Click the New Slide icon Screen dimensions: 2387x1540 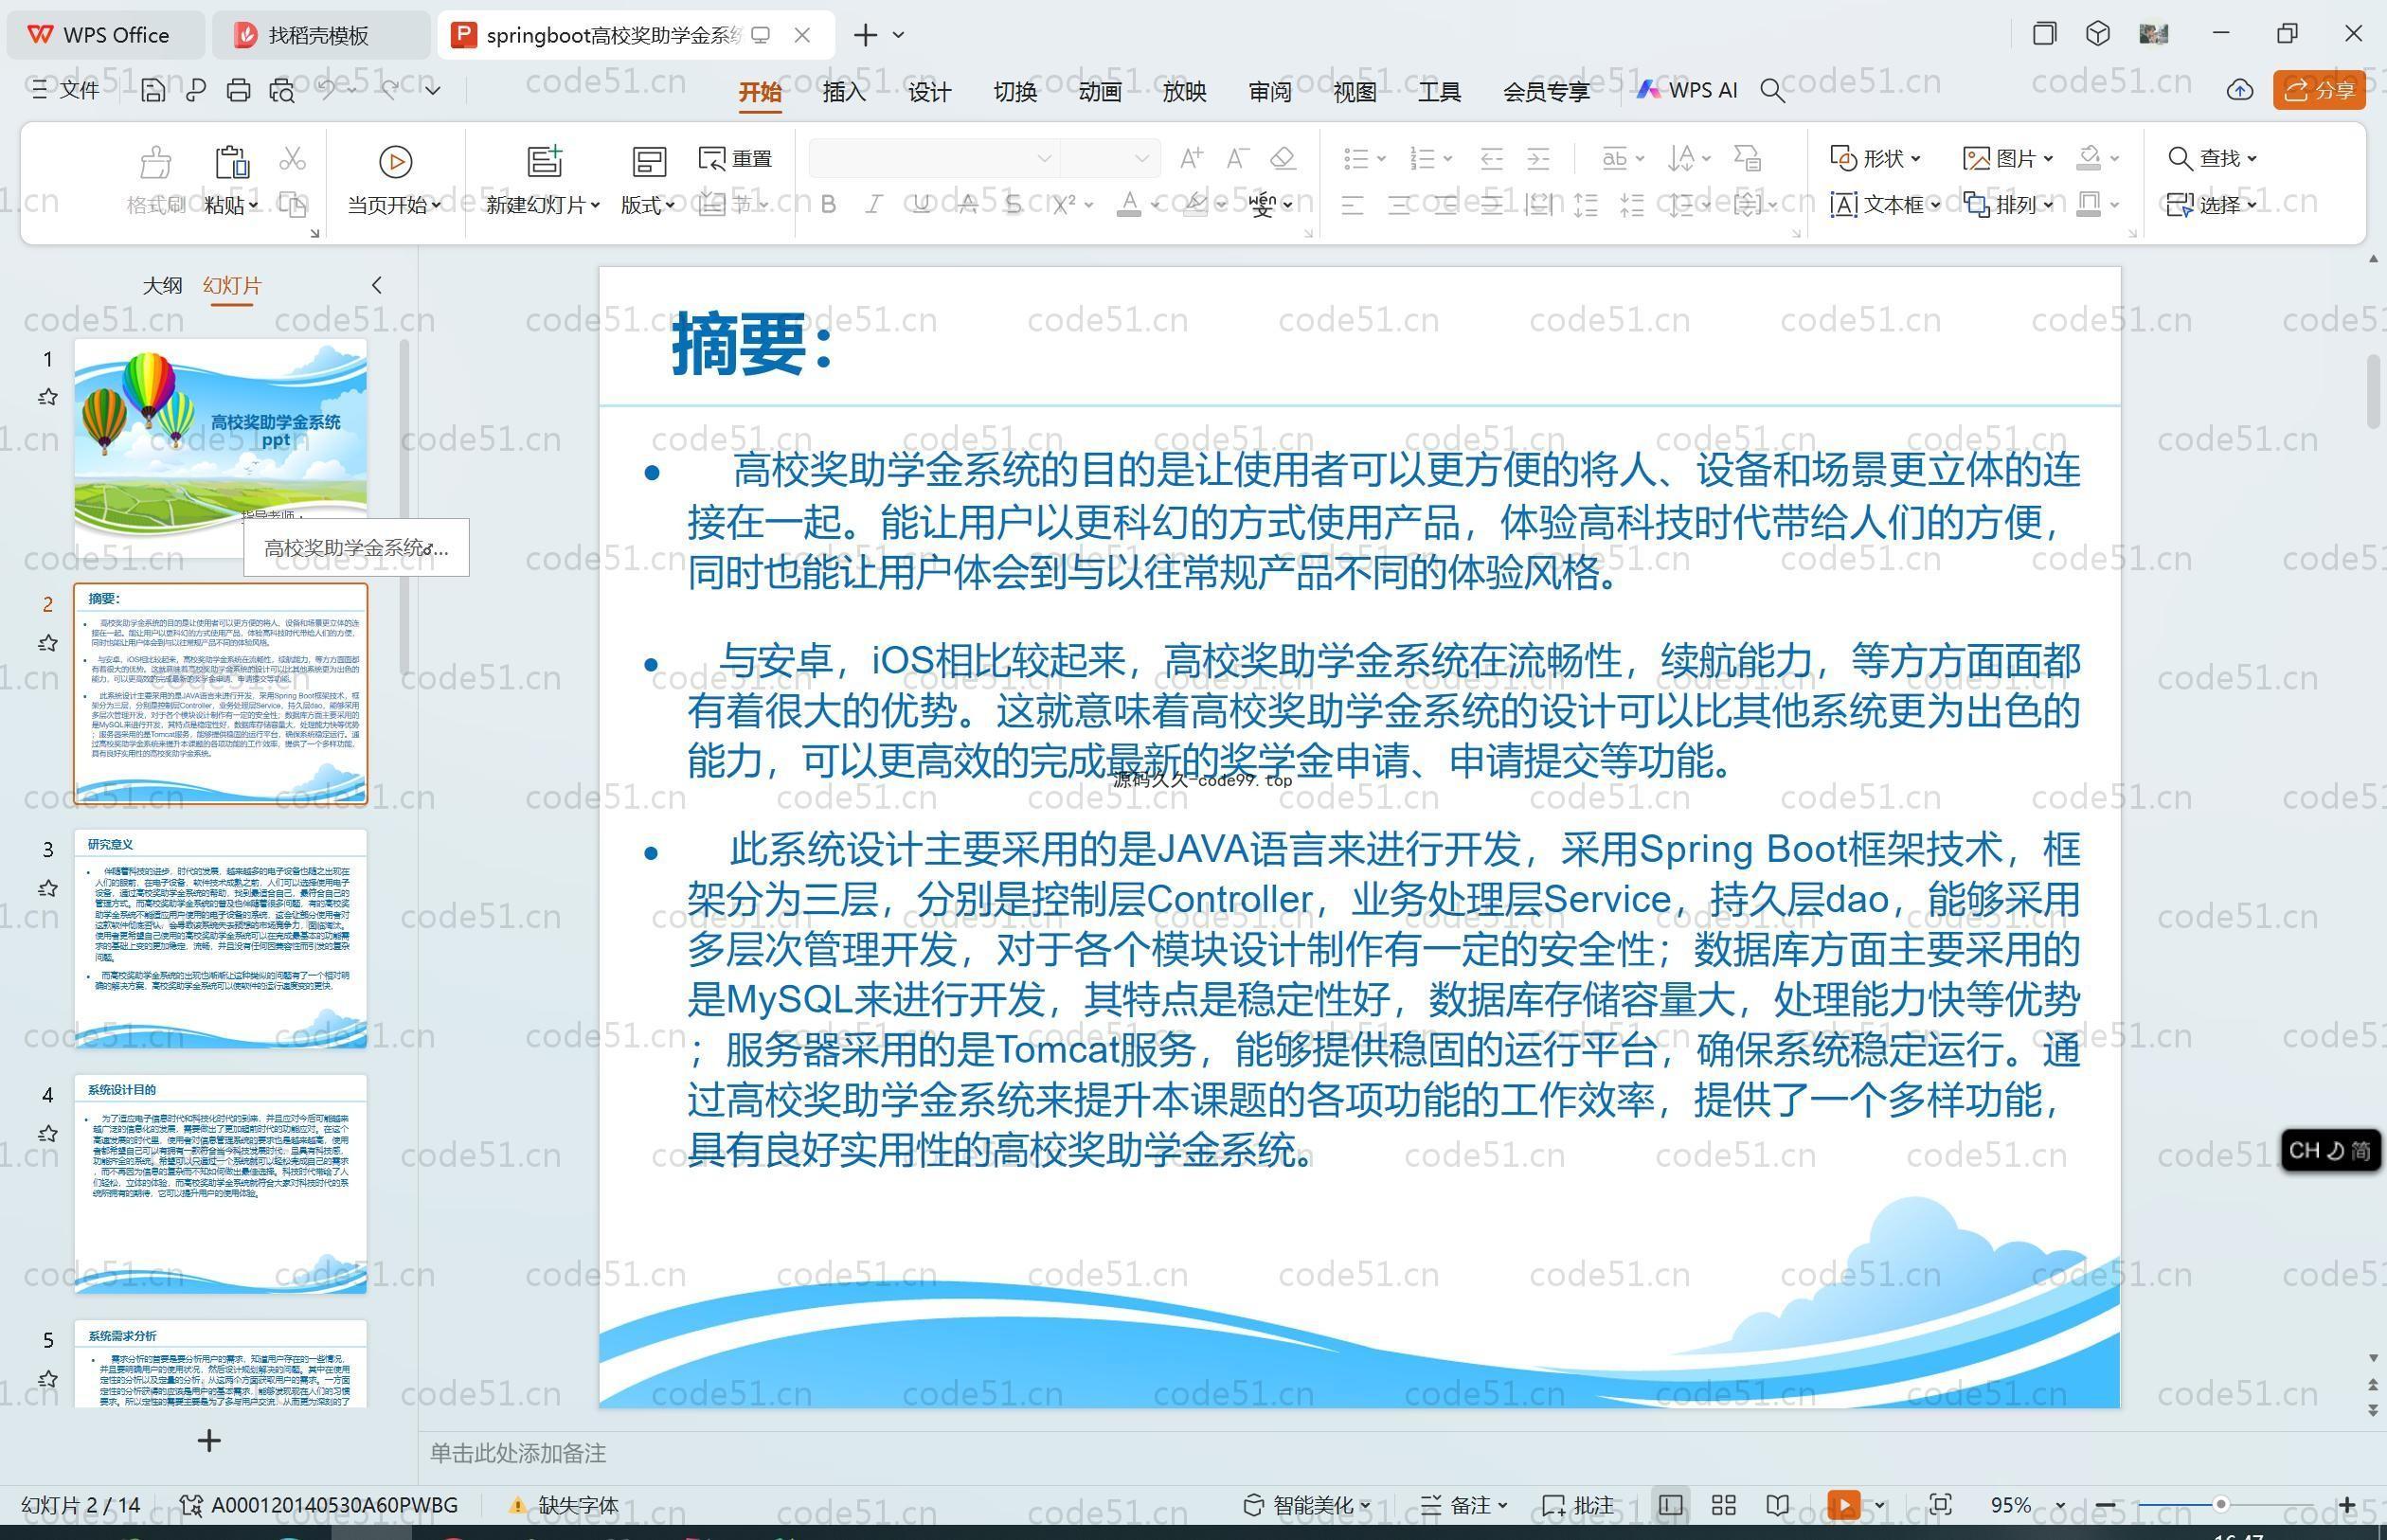point(545,161)
